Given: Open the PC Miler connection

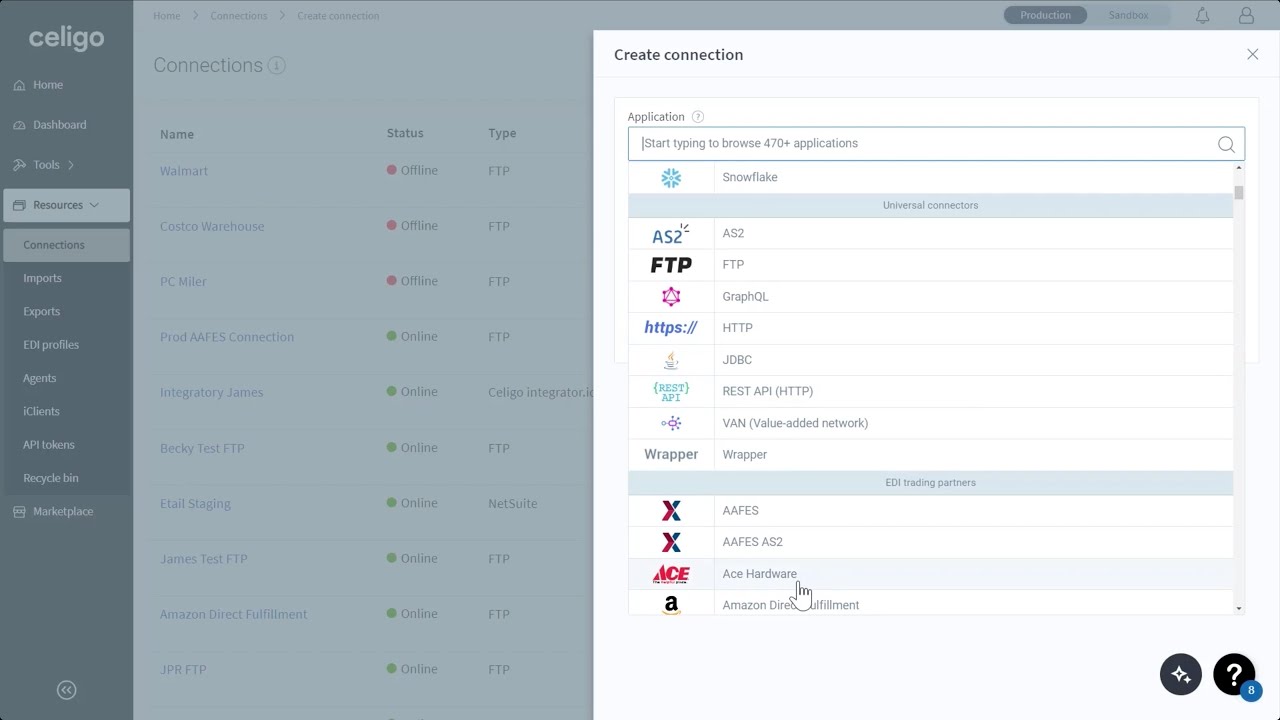Looking at the screenshot, I should (183, 282).
